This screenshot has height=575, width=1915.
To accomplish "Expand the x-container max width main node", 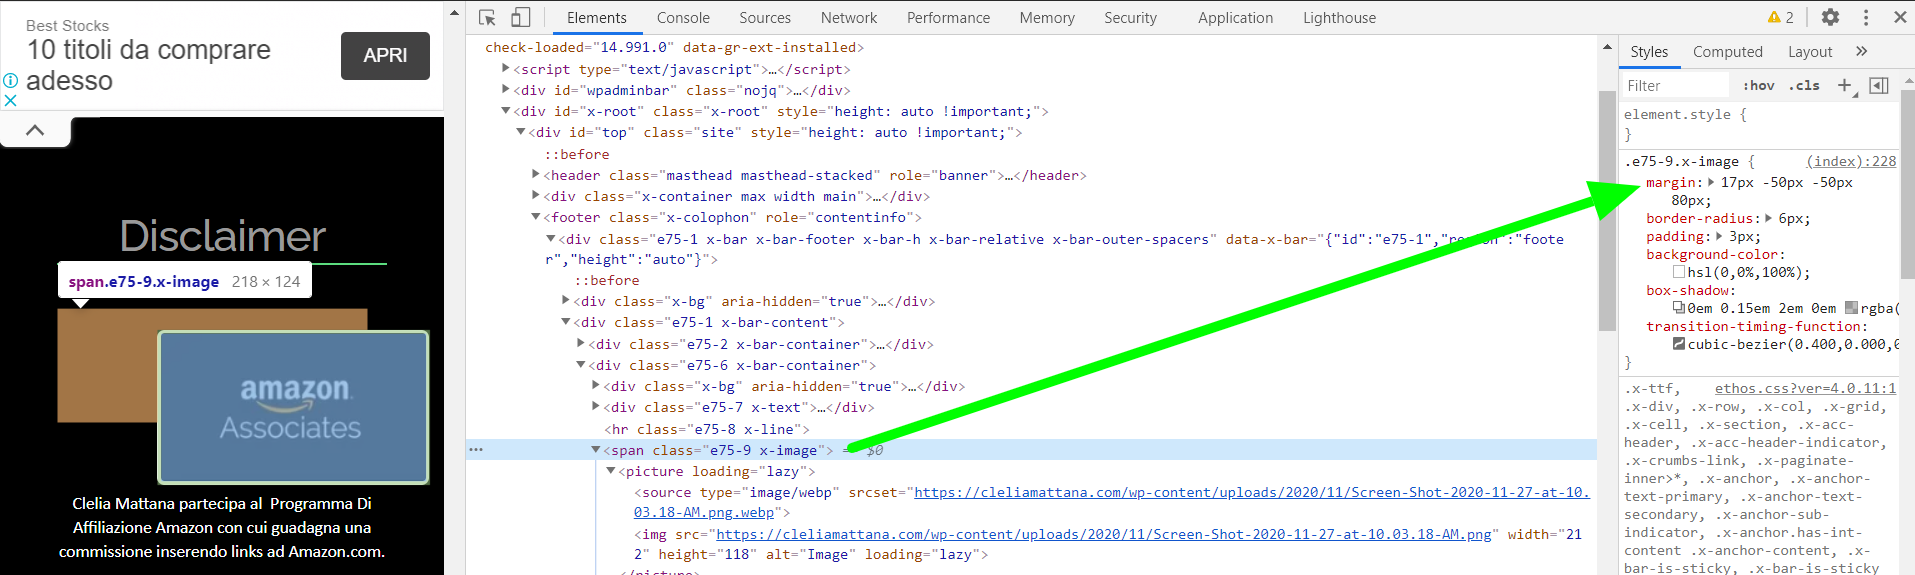I will [x=536, y=196].
